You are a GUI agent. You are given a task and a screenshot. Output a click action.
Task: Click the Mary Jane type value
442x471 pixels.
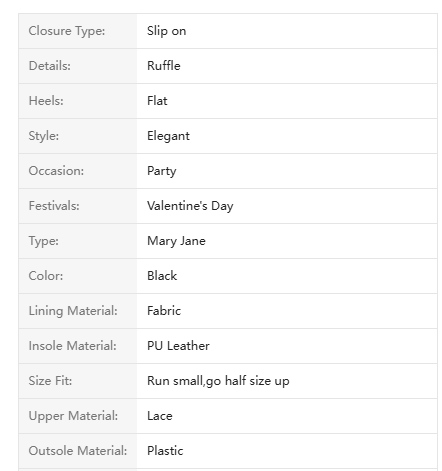click(176, 241)
